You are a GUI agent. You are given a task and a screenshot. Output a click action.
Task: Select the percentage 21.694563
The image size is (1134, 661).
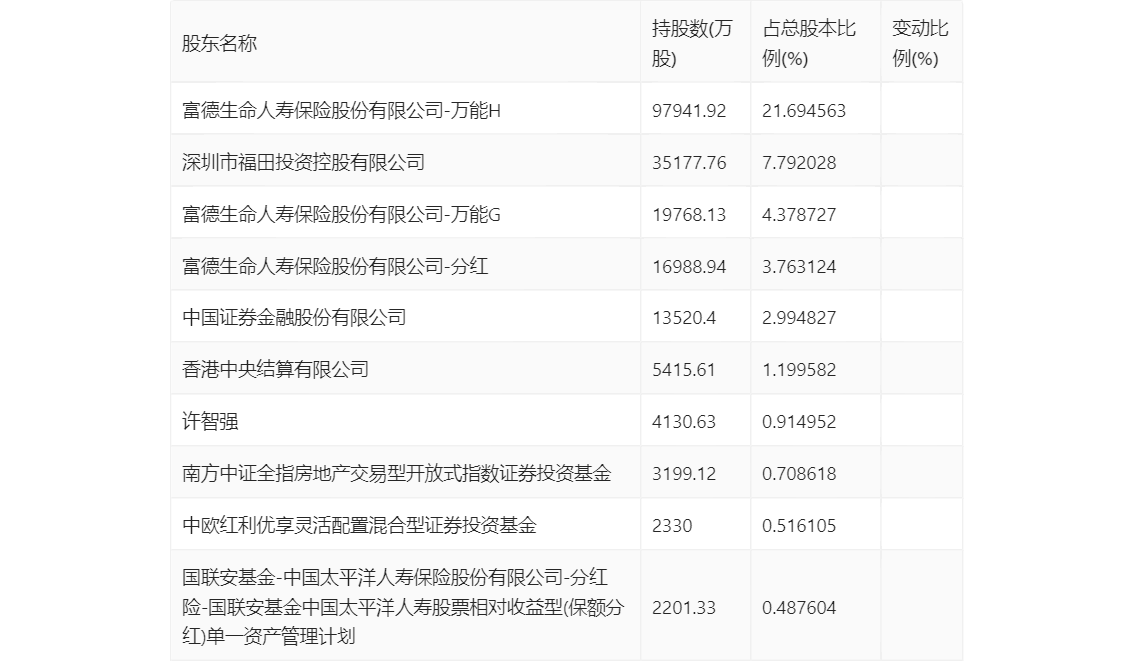point(803,111)
